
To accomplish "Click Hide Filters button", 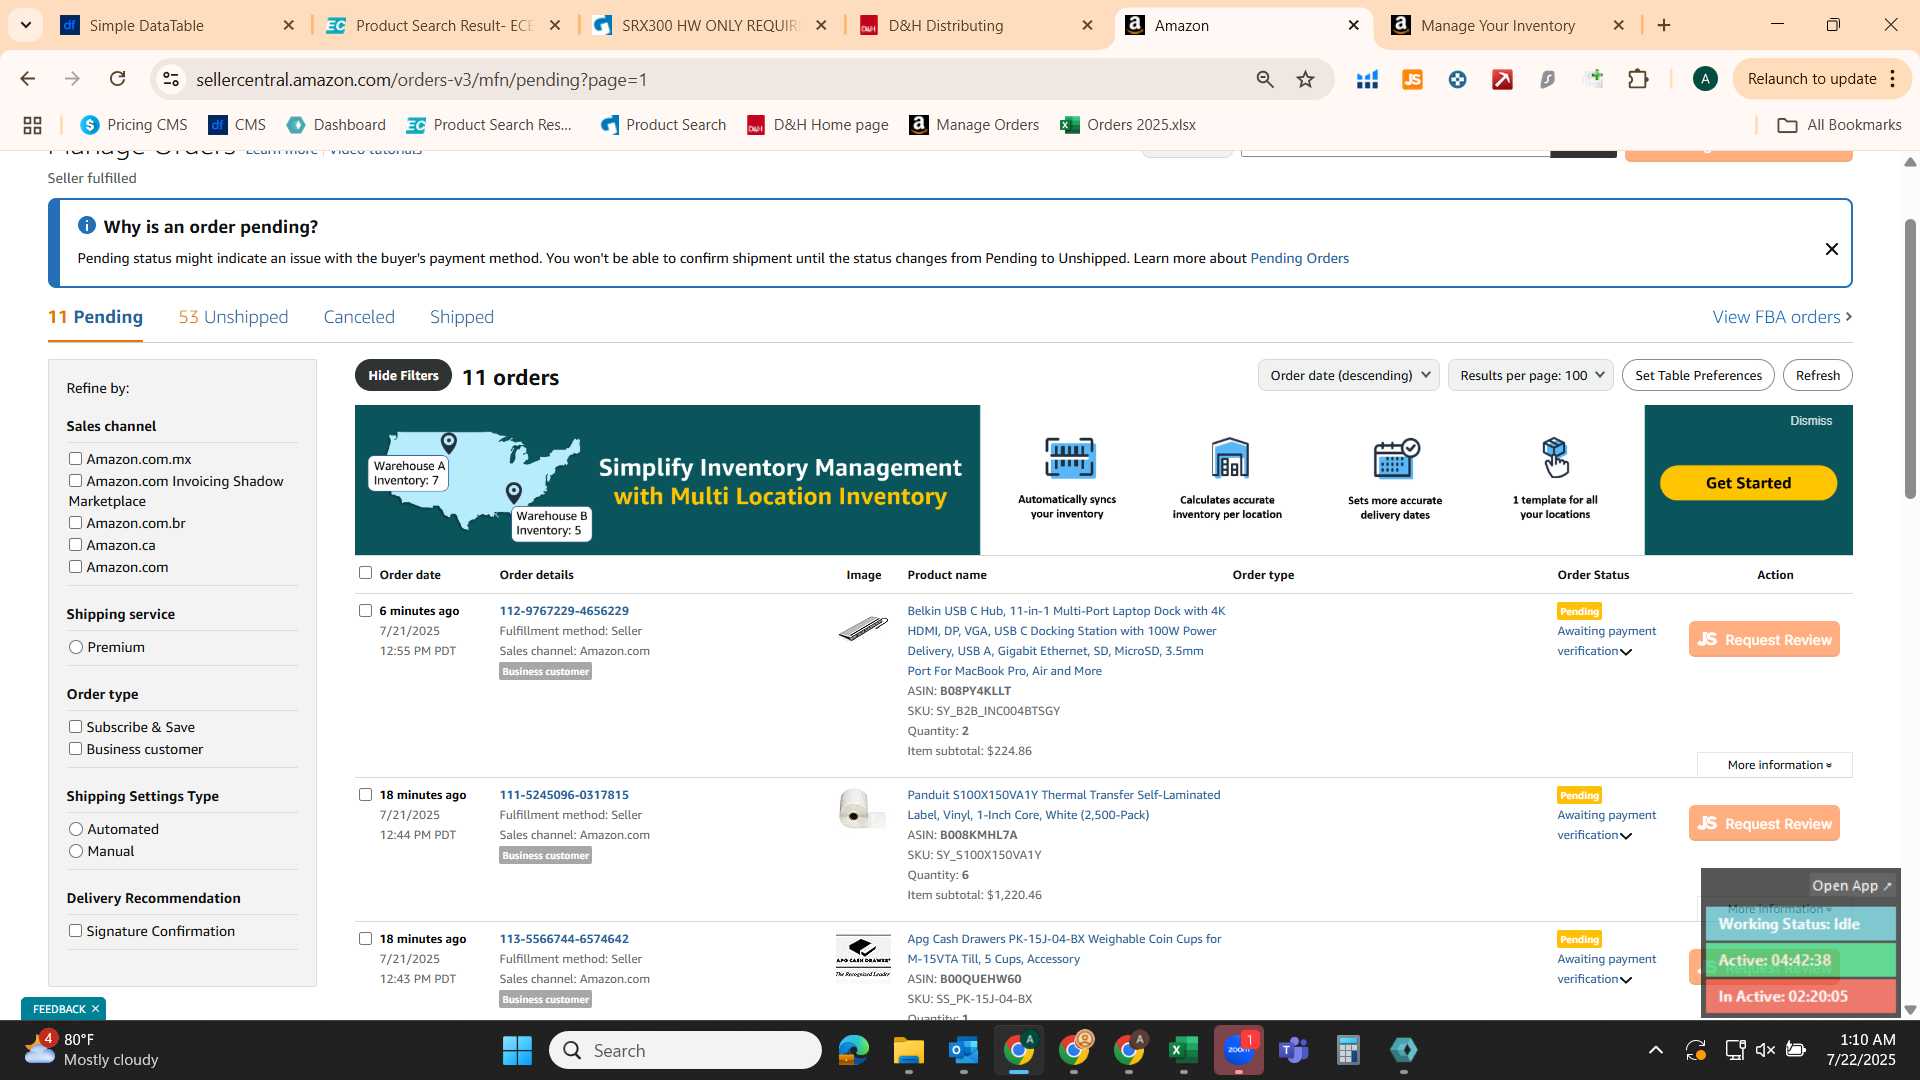I will (403, 375).
